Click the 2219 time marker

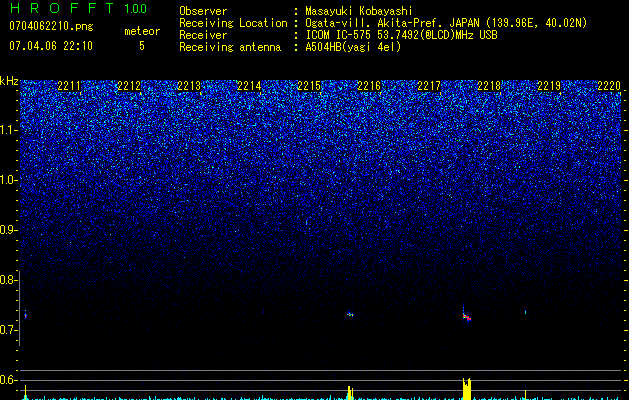549,86
